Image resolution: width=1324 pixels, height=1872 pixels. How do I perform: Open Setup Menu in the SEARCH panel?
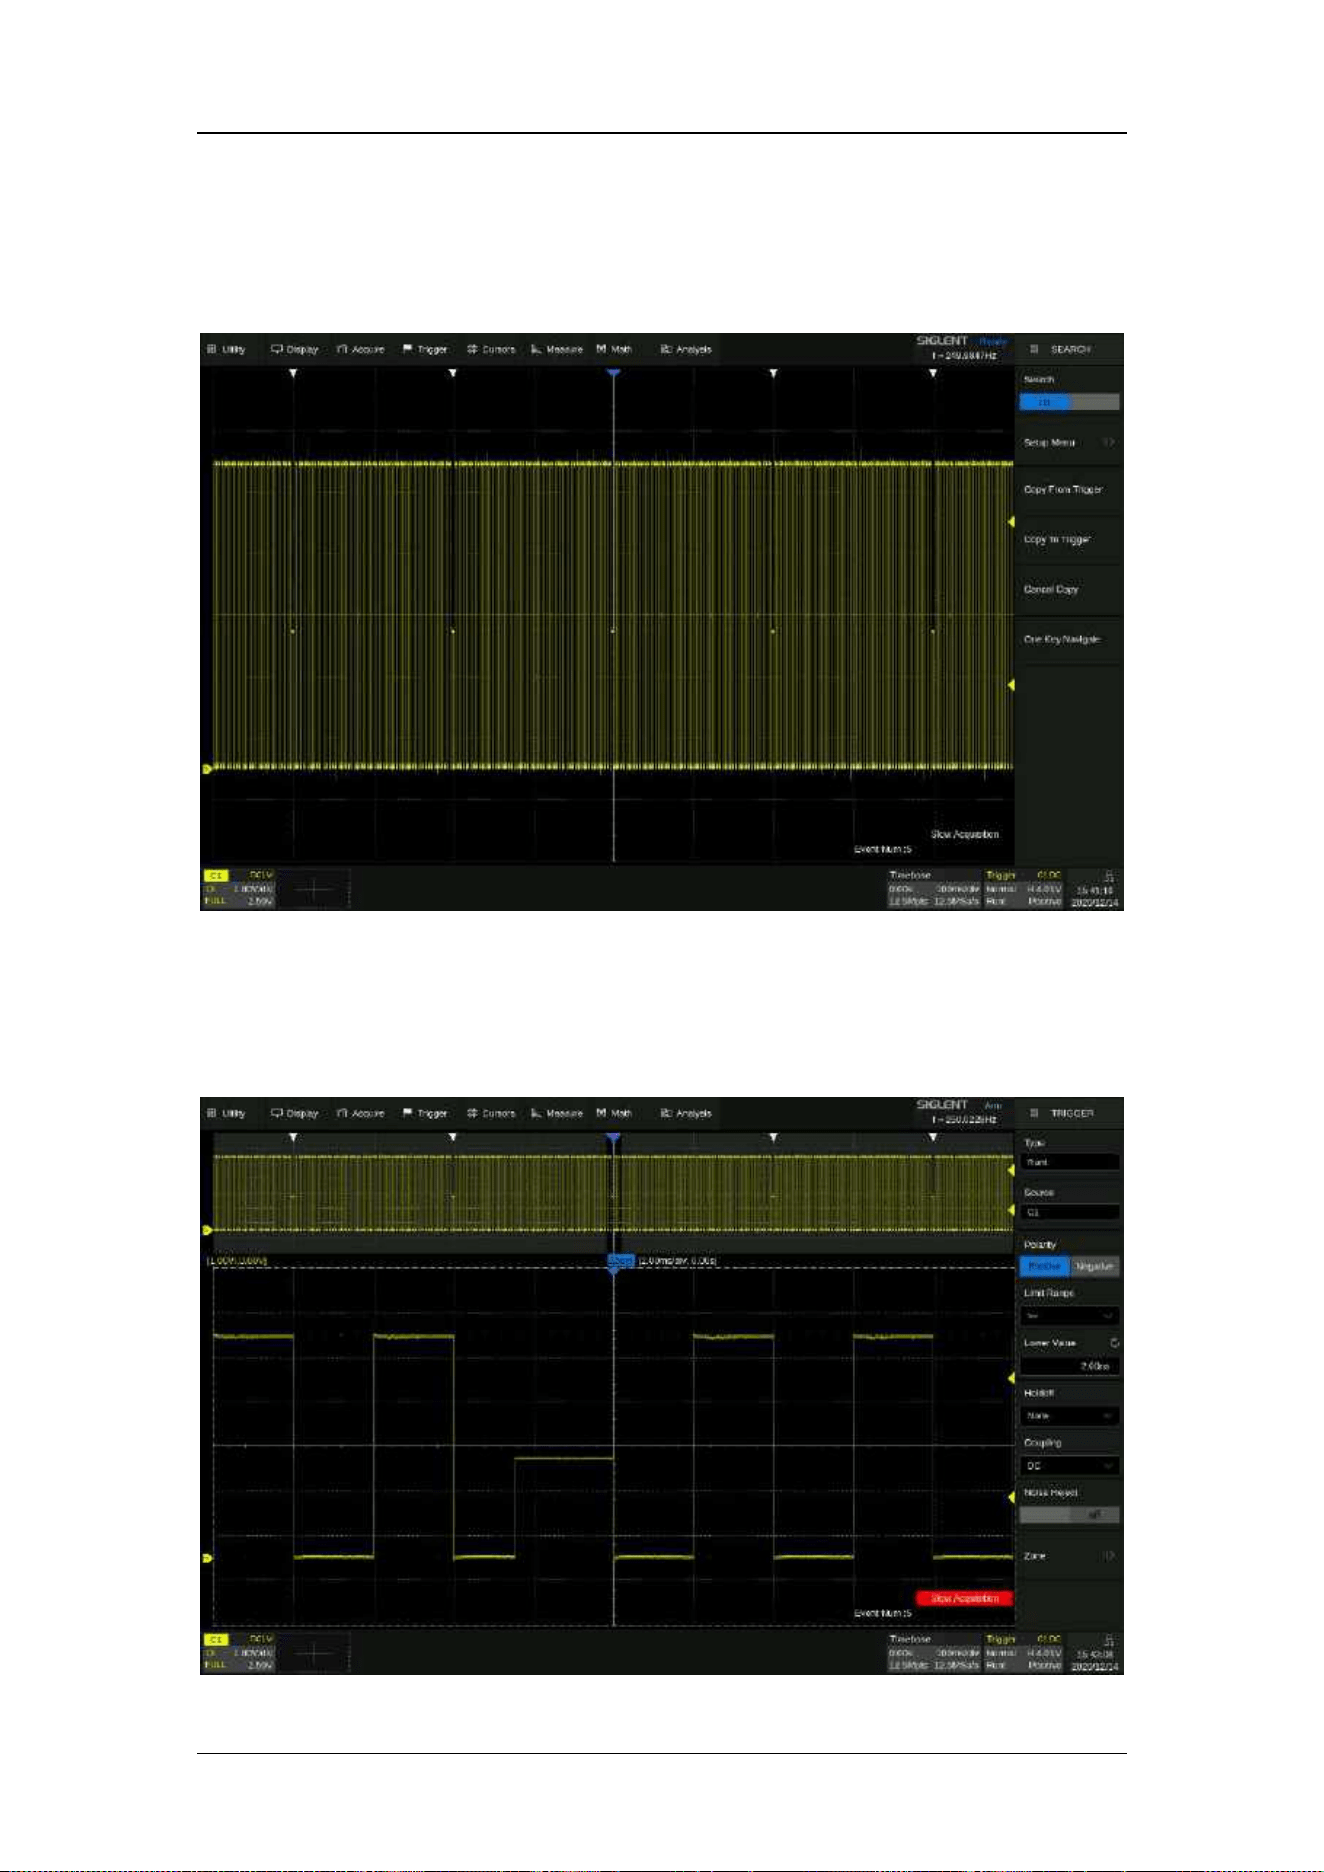click(x=1069, y=442)
